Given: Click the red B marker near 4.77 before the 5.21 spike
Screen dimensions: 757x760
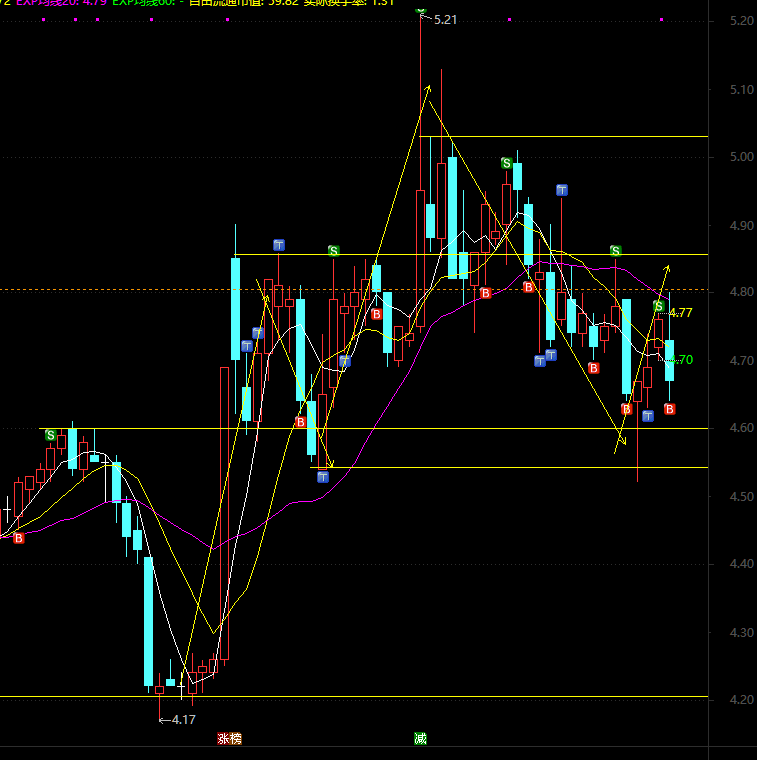Looking at the screenshot, I should 377,315.
